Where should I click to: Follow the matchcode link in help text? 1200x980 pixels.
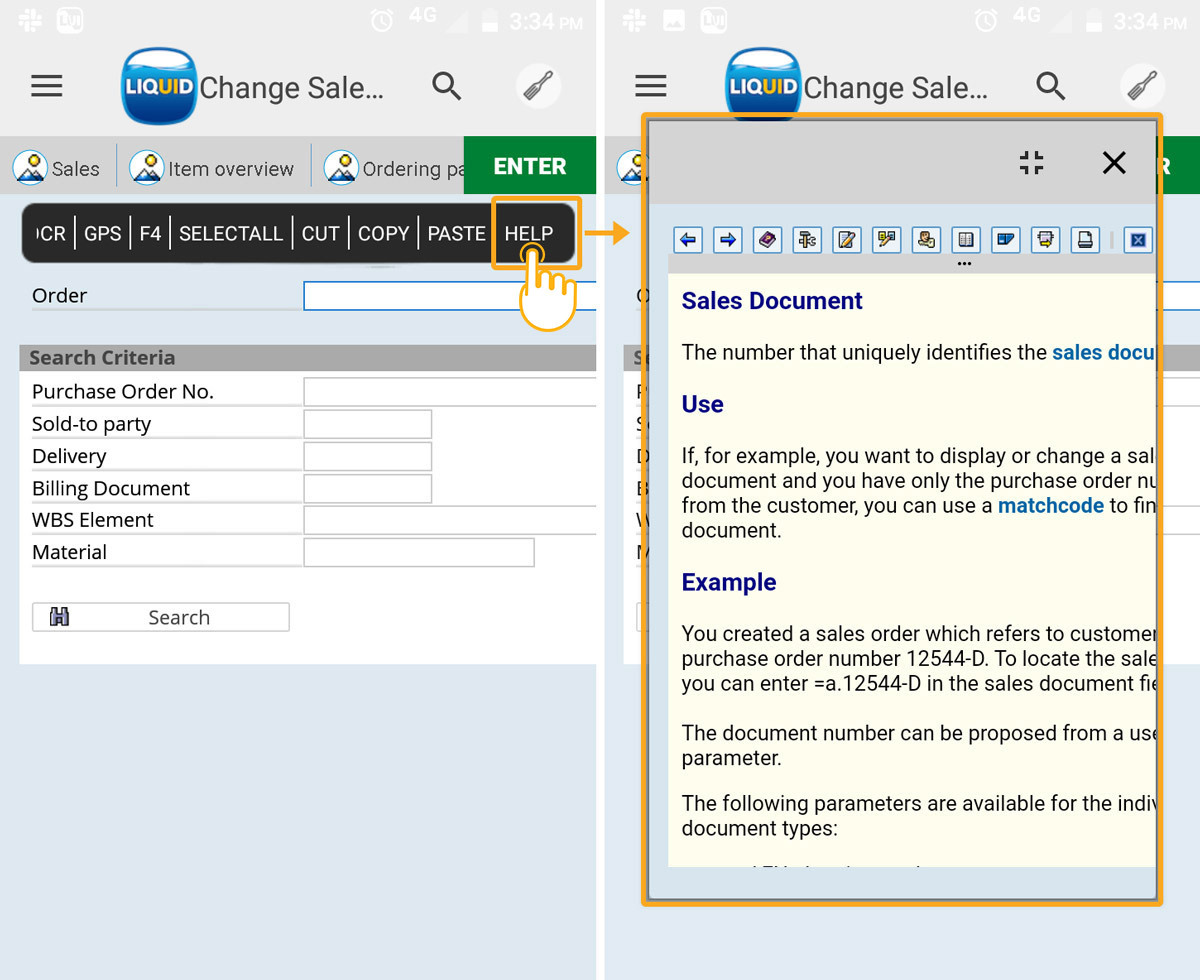click(x=1050, y=506)
